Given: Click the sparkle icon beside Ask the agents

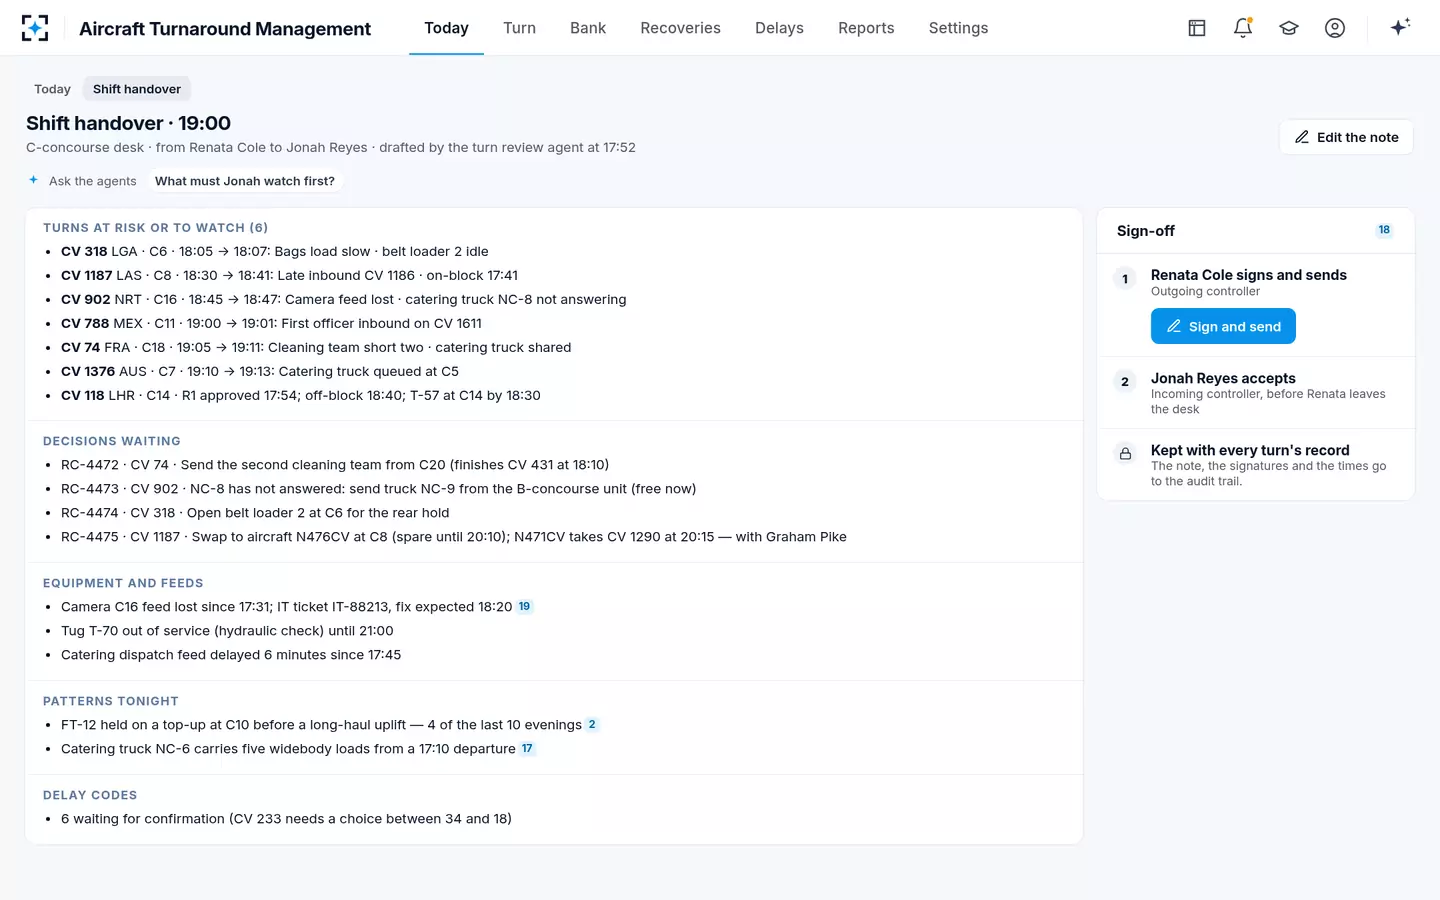Looking at the screenshot, I should tap(33, 180).
